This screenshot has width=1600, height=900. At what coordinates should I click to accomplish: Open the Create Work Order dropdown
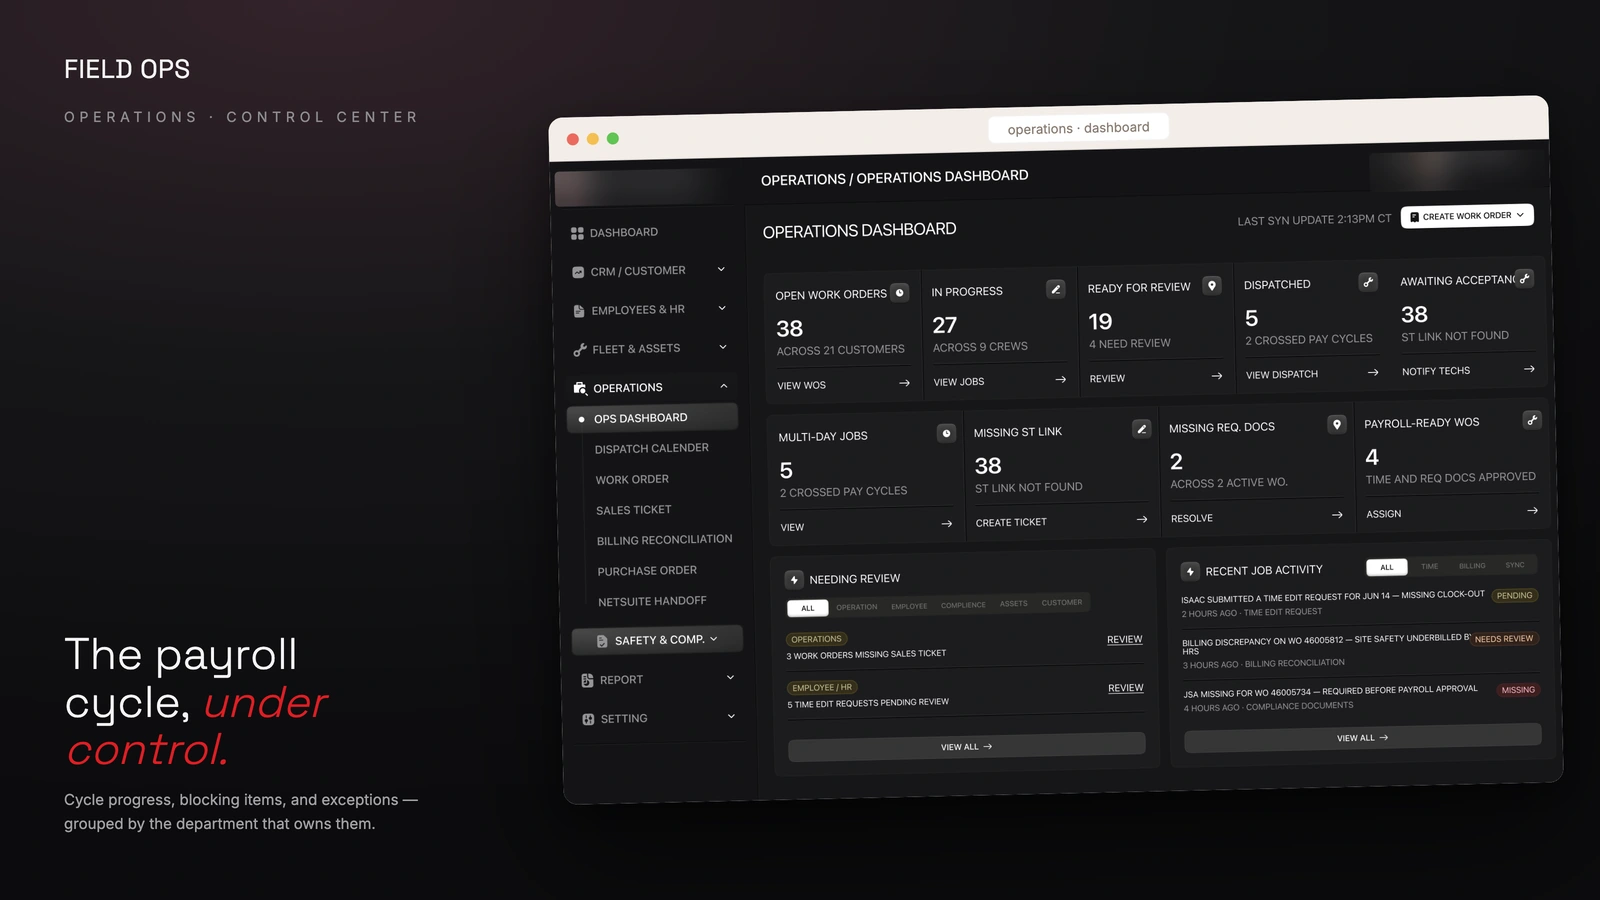click(x=1467, y=216)
